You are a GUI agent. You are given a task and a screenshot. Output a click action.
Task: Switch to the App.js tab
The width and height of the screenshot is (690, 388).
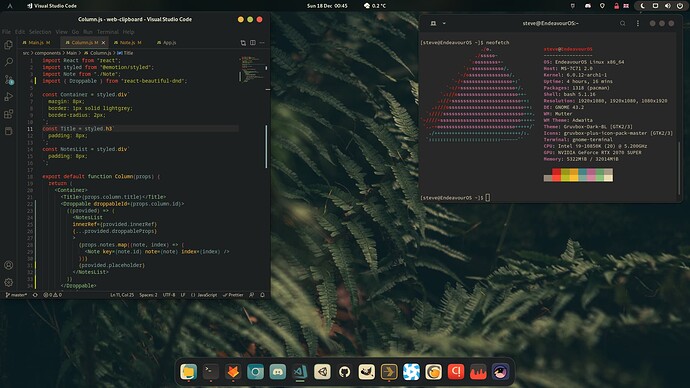166,43
